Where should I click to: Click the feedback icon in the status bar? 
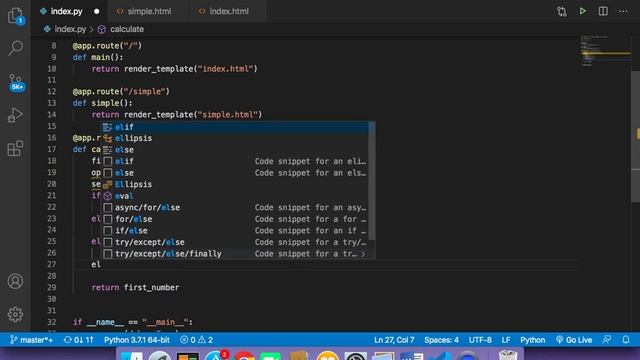pos(607,340)
